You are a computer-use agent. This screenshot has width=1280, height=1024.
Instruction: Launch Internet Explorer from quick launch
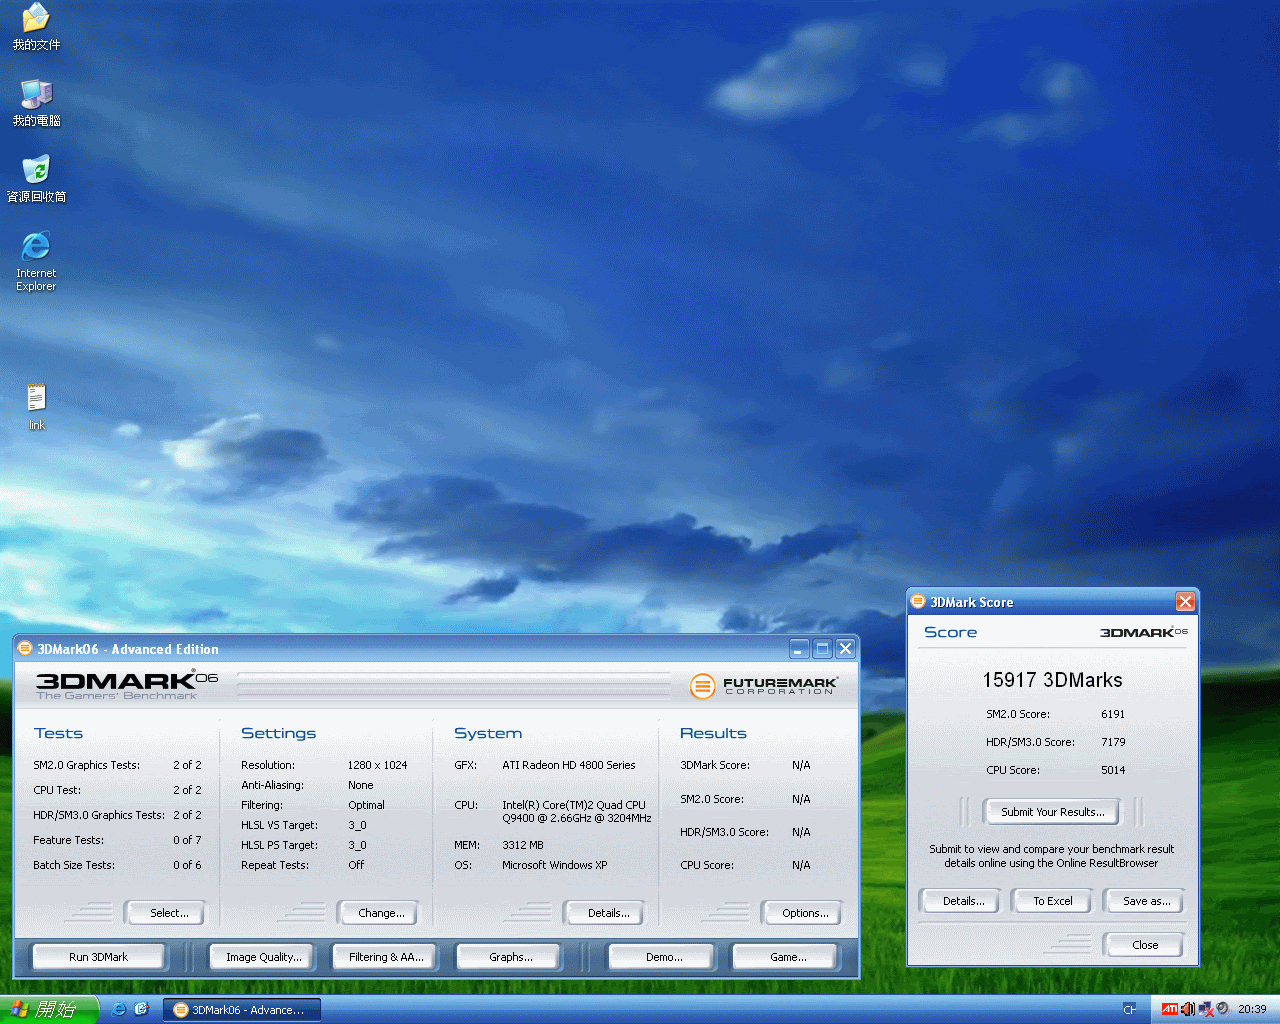pos(119,1009)
